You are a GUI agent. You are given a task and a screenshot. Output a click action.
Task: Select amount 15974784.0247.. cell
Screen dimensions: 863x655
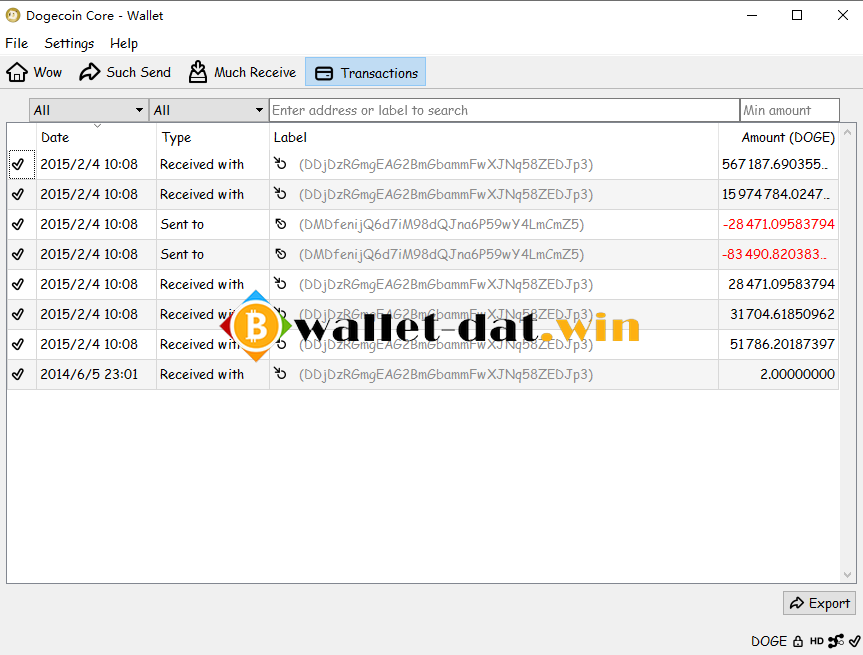click(776, 194)
